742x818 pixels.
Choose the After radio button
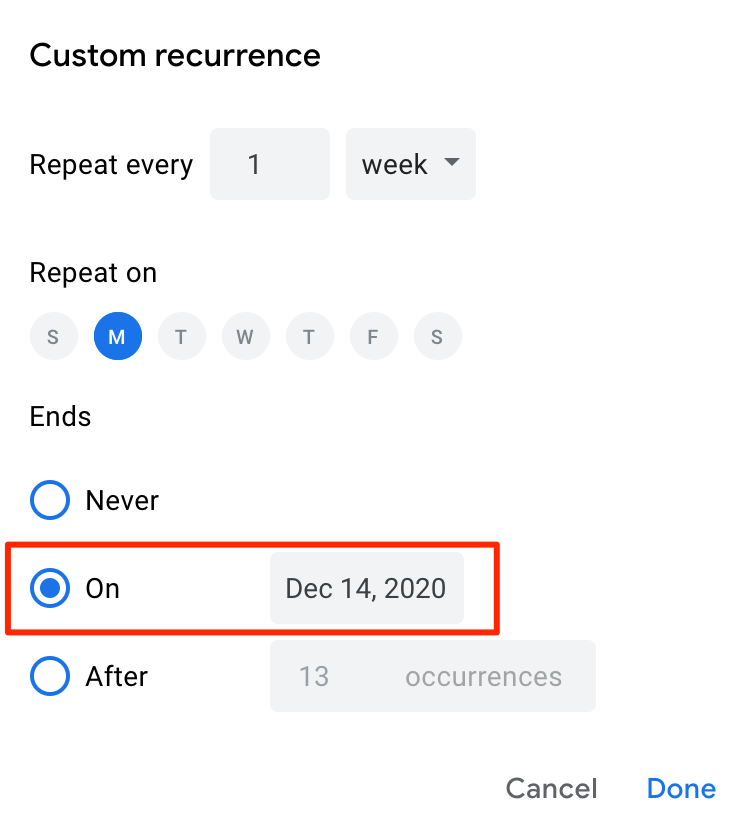(x=50, y=676)
